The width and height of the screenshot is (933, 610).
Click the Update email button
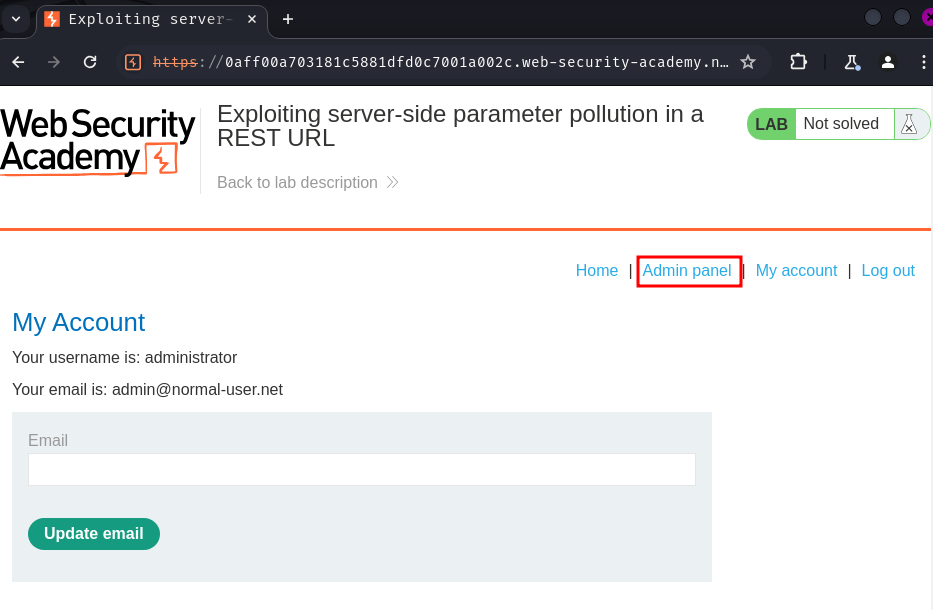(94, 534)
